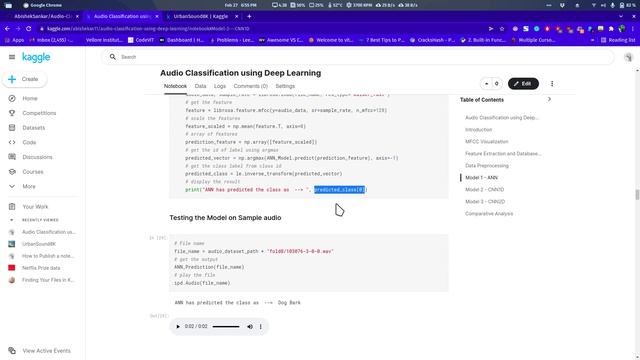The width and height of the screenshot is (640, 360).
Task: Jump to Model 2 - CNN1D section
Action: 484,190
